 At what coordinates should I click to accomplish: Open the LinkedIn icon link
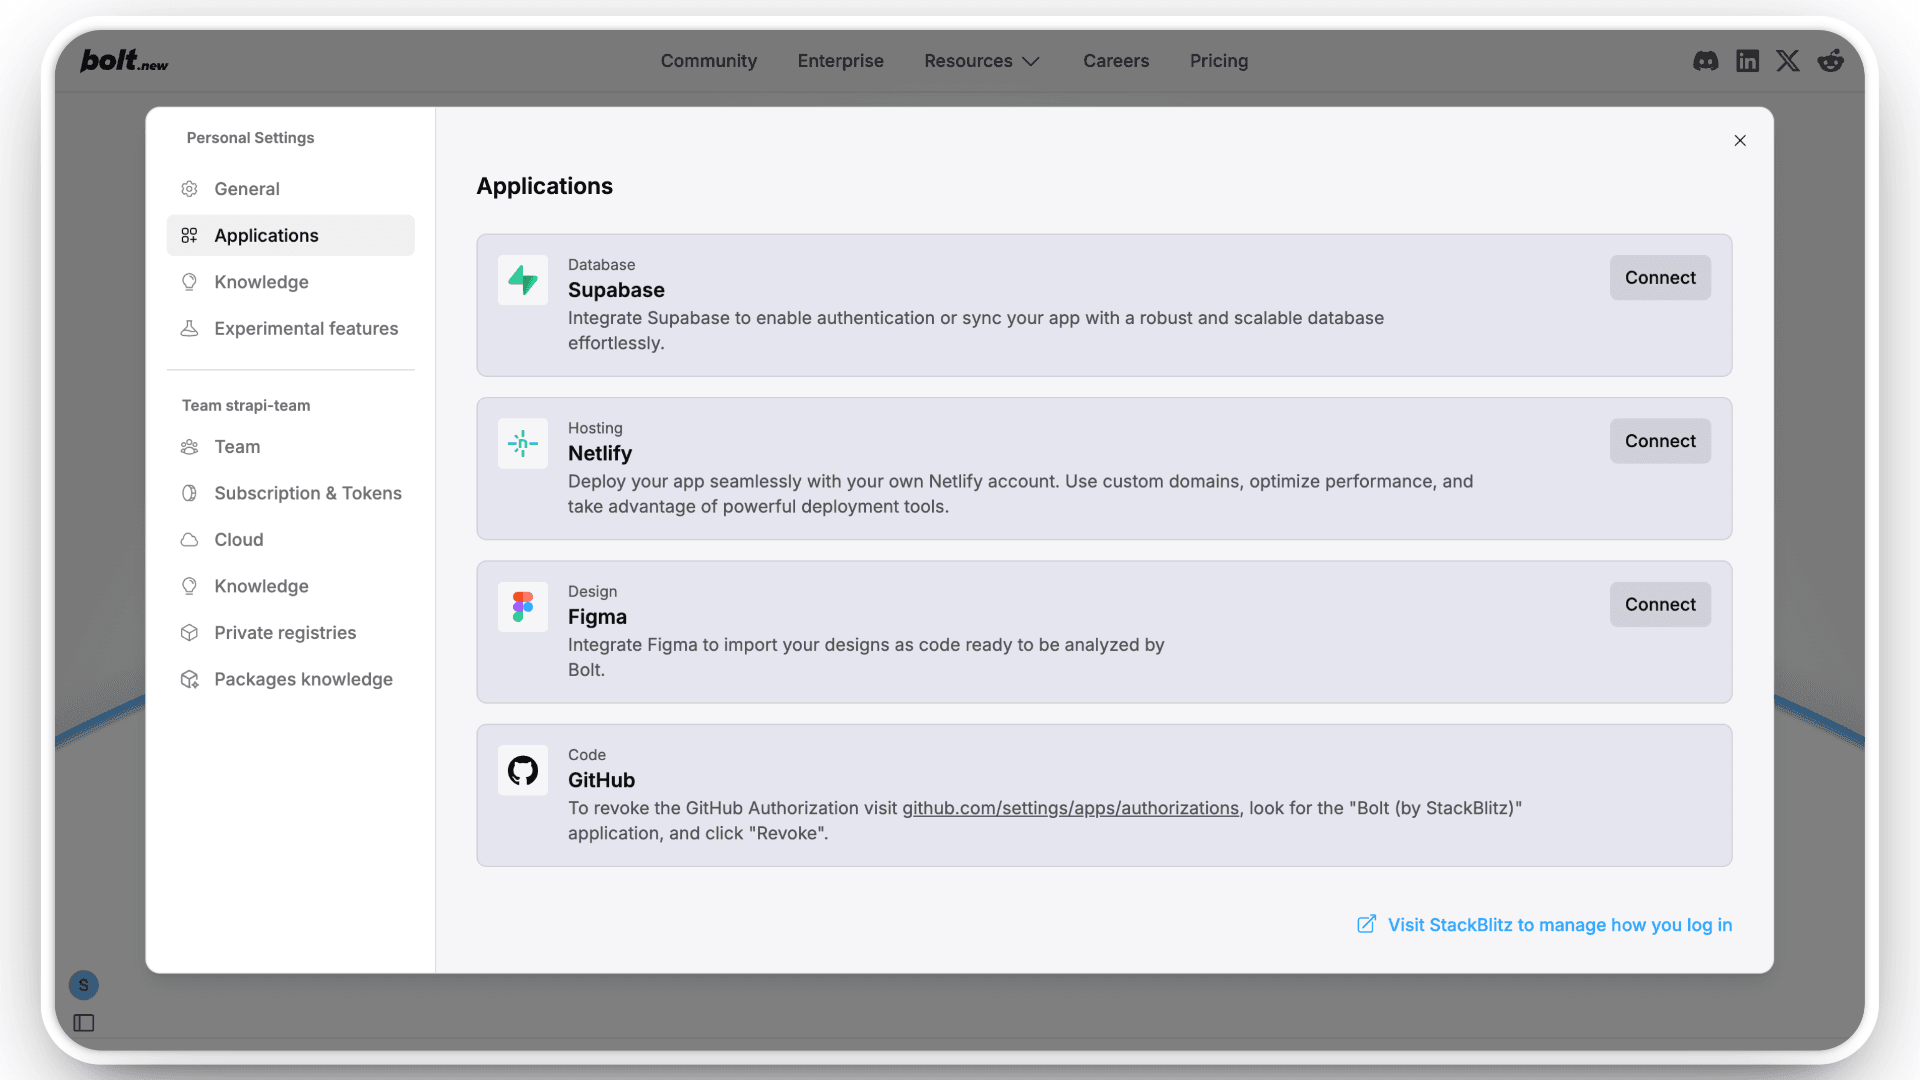click(1747, 61)
